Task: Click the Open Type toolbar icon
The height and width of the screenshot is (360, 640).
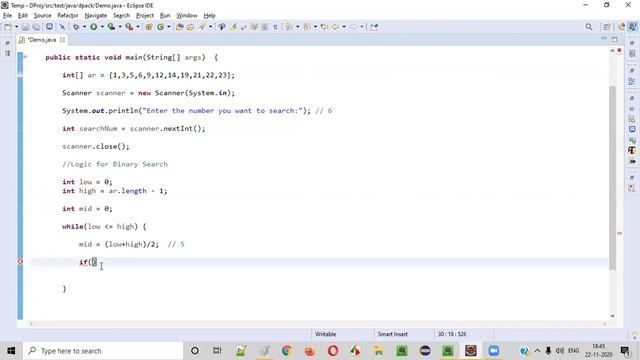Action: [x=179, y=27]
